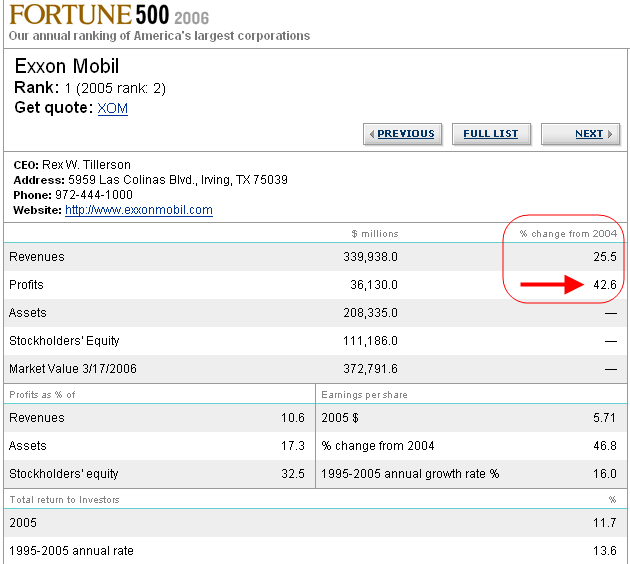Click the Previous company button
This screenshot has height=564, width=630.
tap(402, 134)
